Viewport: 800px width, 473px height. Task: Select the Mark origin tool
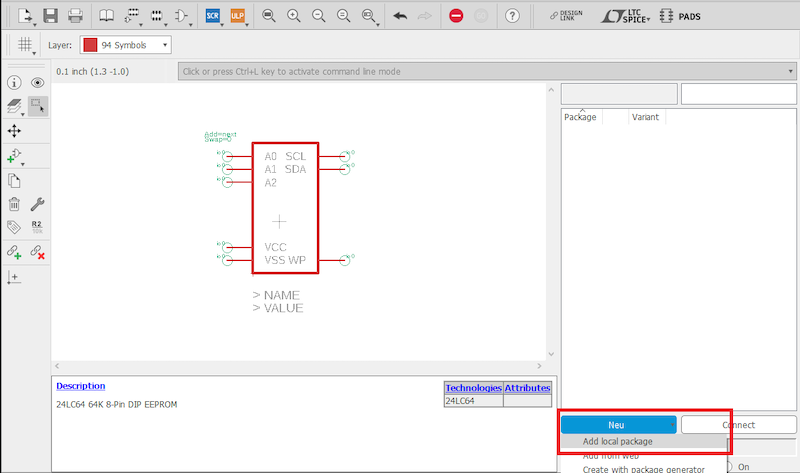pos(14,278)
